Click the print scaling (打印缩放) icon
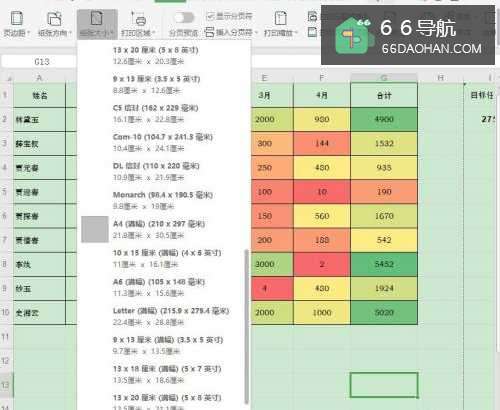The height and width of the screenshot is (410, 500). click(281, 18)
